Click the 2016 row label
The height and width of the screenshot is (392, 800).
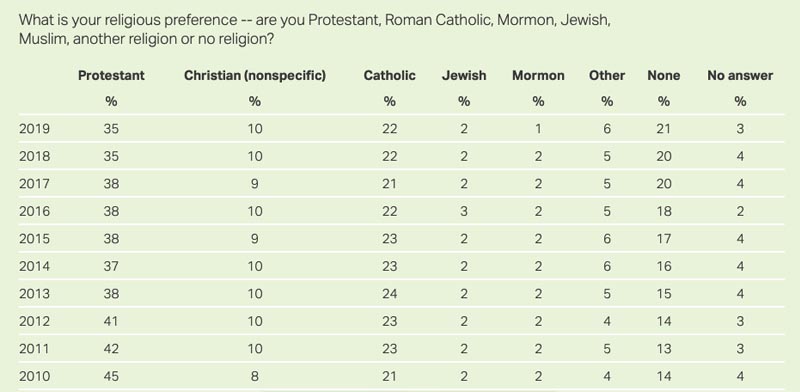coord(34,211)
